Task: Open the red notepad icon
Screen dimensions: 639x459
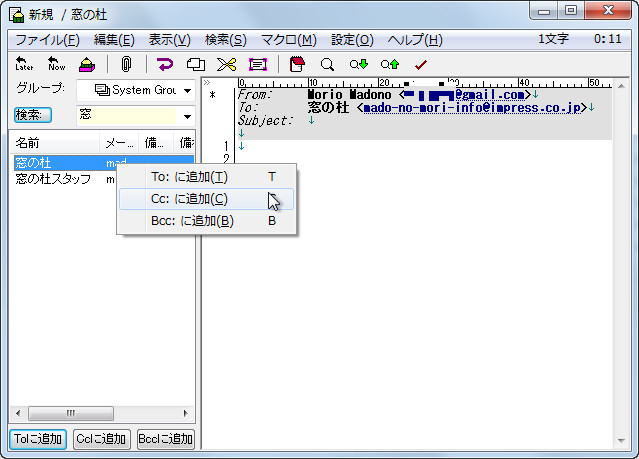Action: pyautogui.click(x=297, y=64)
